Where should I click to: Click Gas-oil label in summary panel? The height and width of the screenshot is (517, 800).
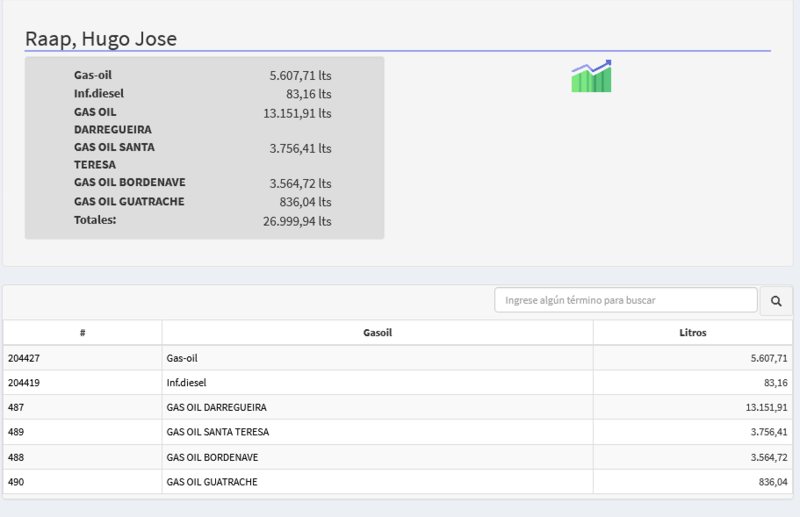pyautogui.click(x=94, y=75)
